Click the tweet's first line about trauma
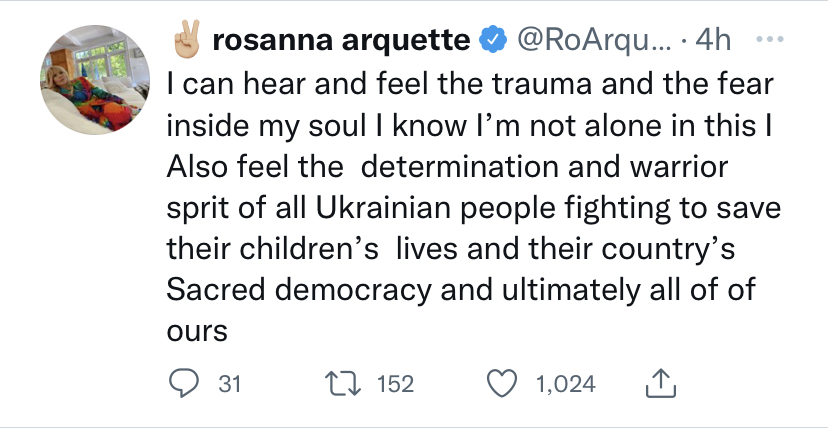 coord(468,86)
